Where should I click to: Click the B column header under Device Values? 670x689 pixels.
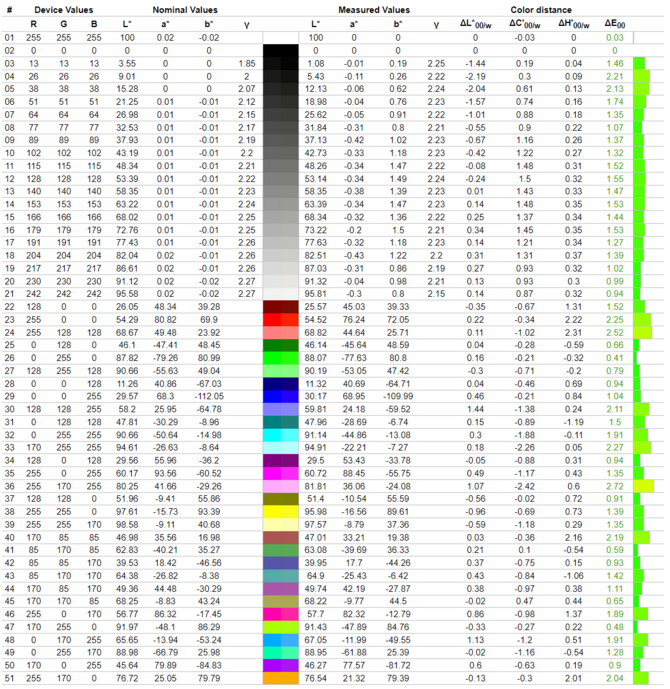(94, 24)
